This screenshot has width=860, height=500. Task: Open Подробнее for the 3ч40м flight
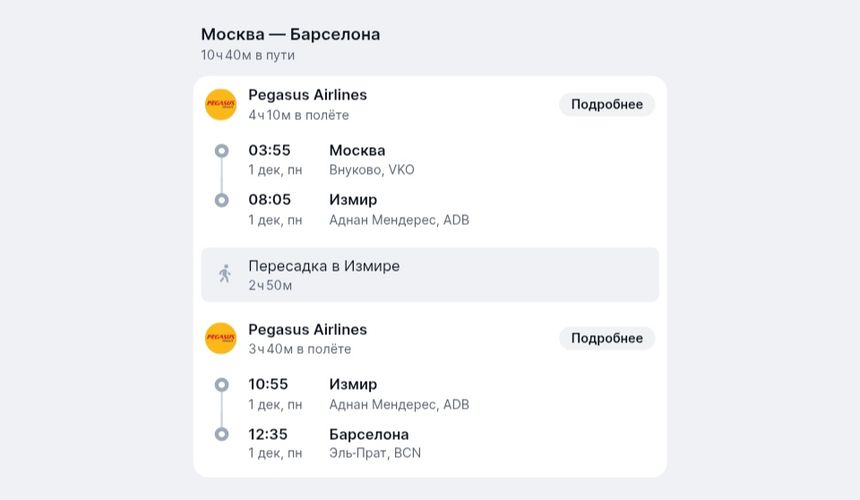pyautogui.click(x=606, y=338)
